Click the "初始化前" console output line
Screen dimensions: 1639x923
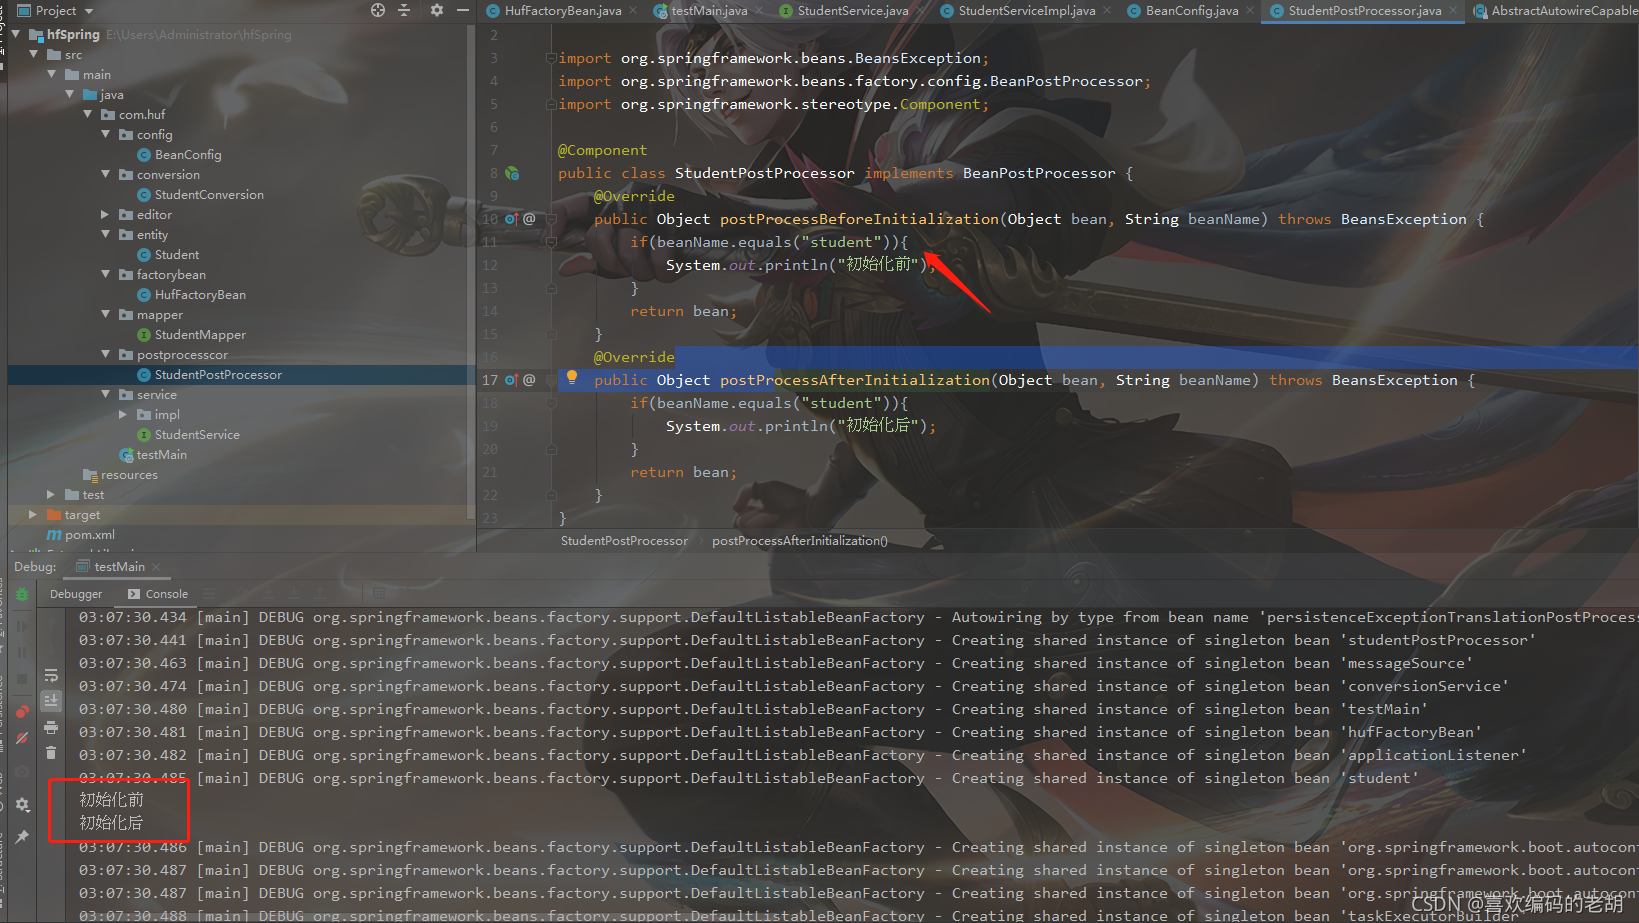click(112, 800)
